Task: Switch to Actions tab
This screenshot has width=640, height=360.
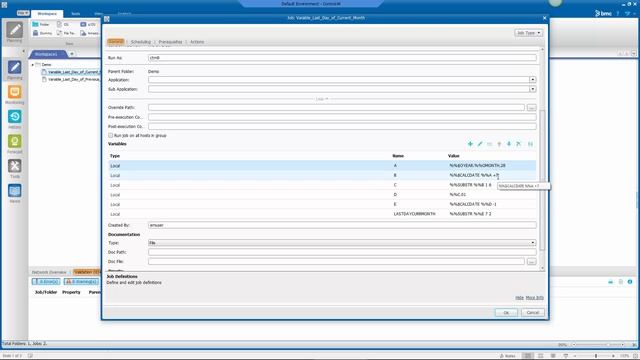Action: click(197, 42)
